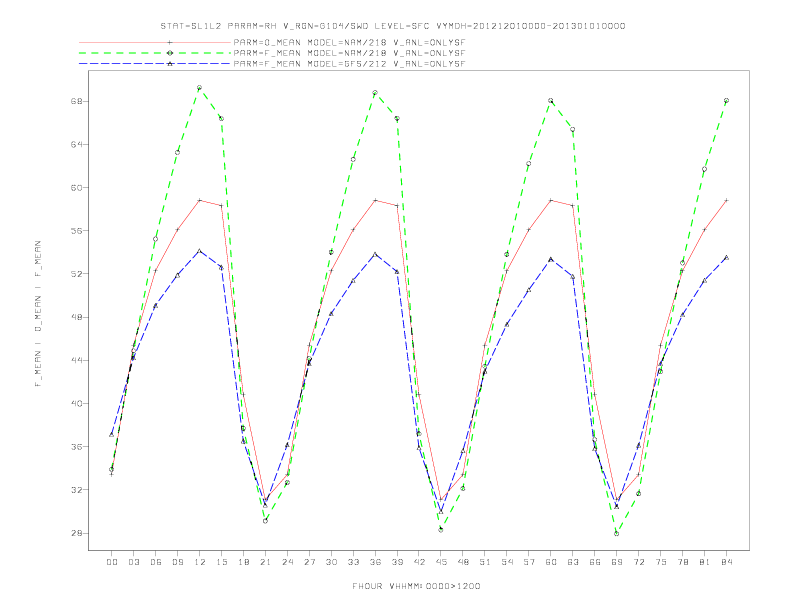
Task: Click the red solid line sample in legend
Action: tap(155, 42)
